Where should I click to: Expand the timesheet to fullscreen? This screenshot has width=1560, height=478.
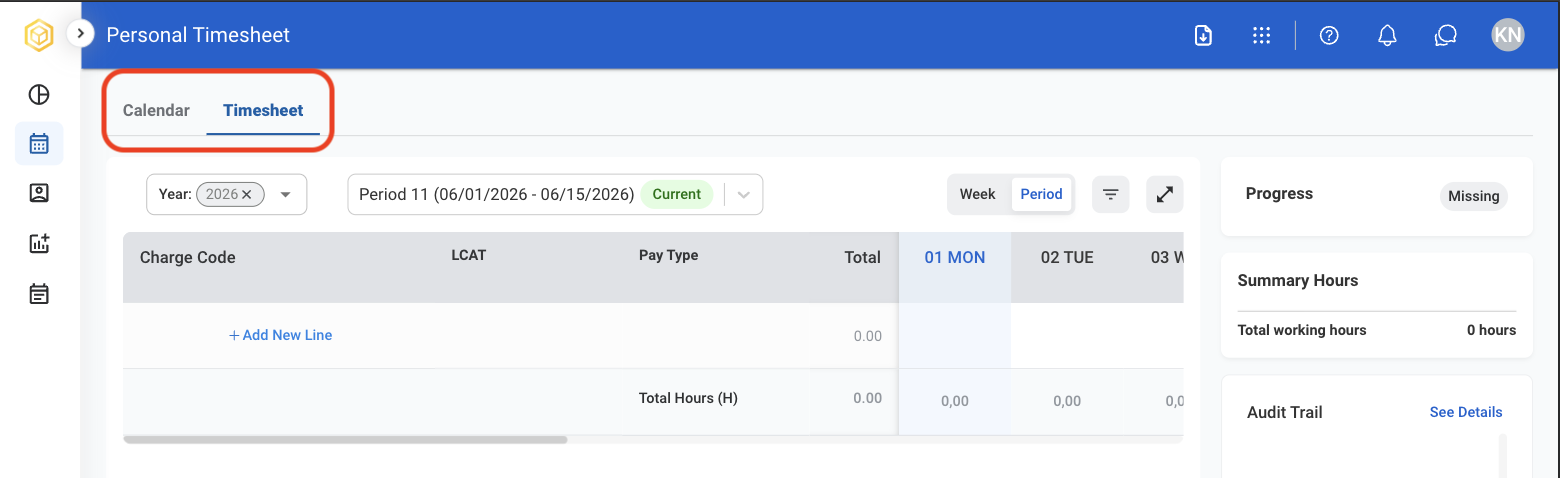click(1164, 194)
